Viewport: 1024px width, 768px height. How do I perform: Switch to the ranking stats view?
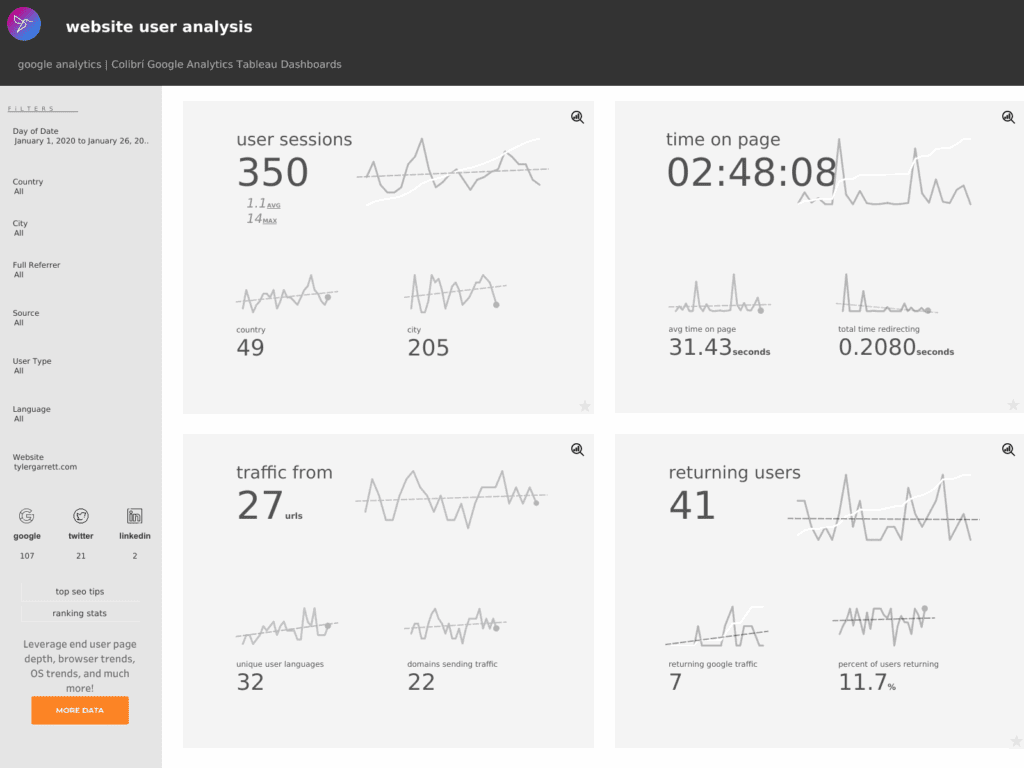pyautogui.click(x=79, y=613)
